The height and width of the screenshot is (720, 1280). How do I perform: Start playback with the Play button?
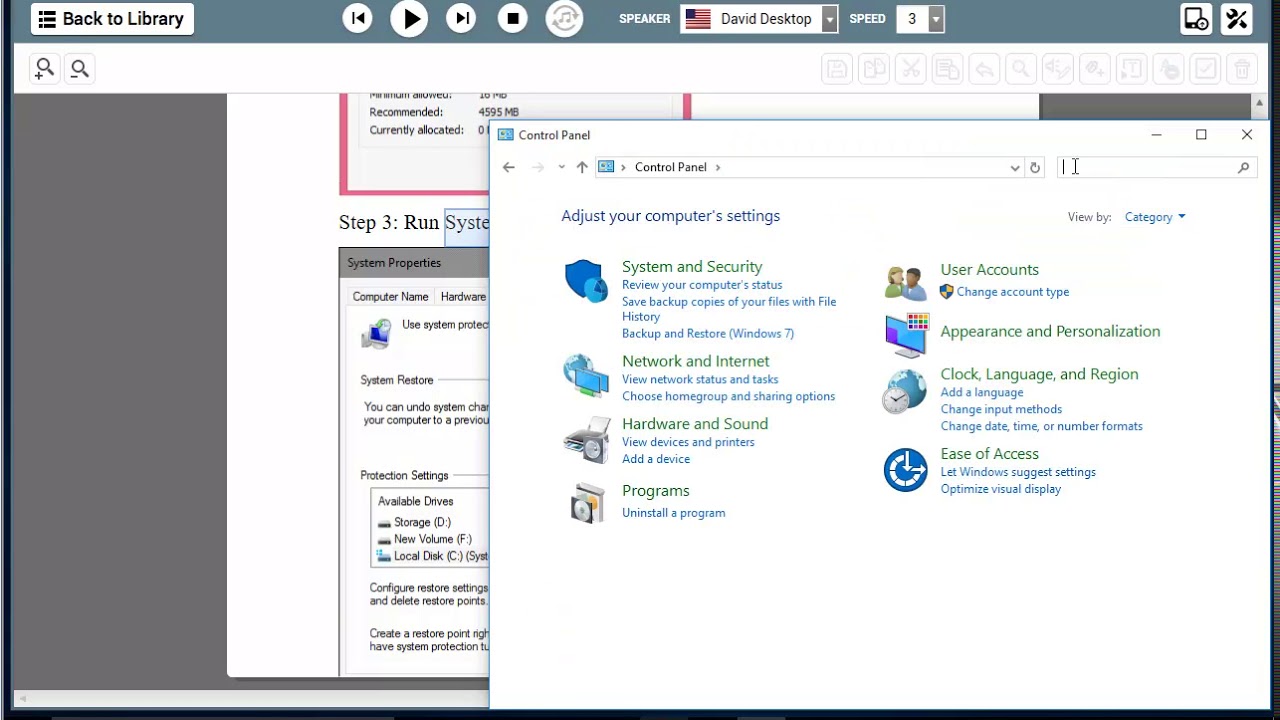click(x=409, y=18)
